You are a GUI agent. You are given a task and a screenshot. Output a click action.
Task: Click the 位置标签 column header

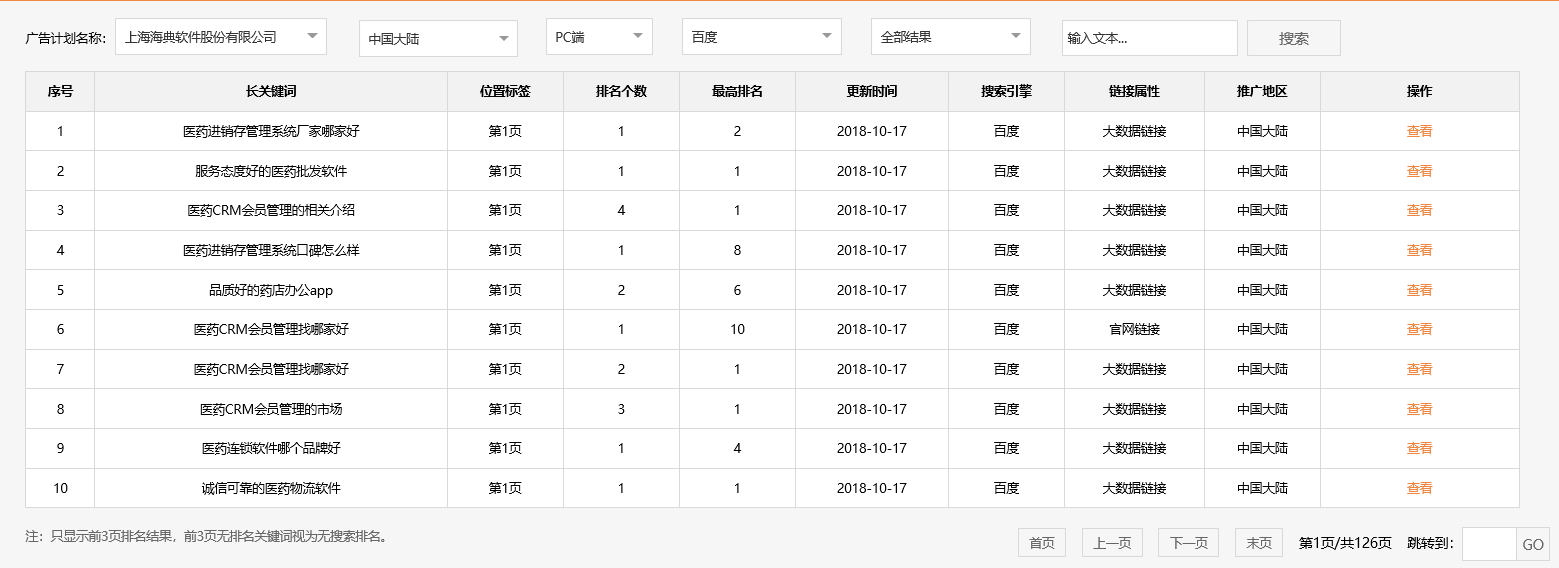click(505, 91)
